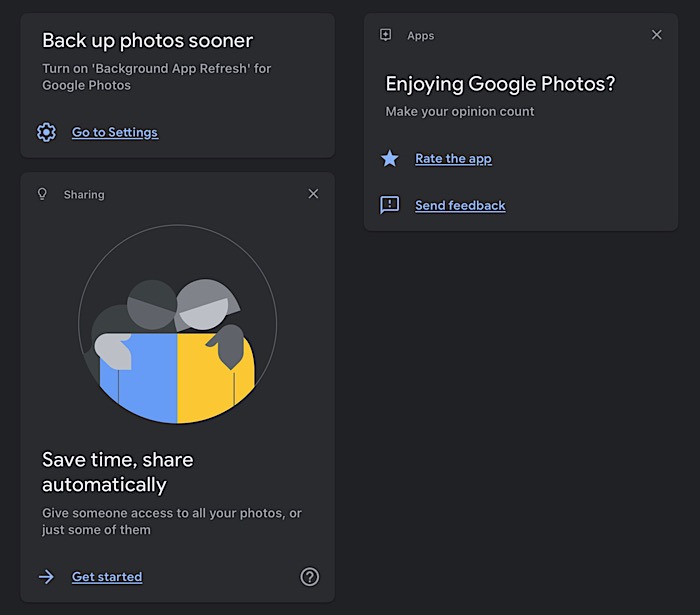Click the 'Give someone access to all your photos' text
Image resolution: width=700 pixels, height=615 pixels.
pos(172,521)
